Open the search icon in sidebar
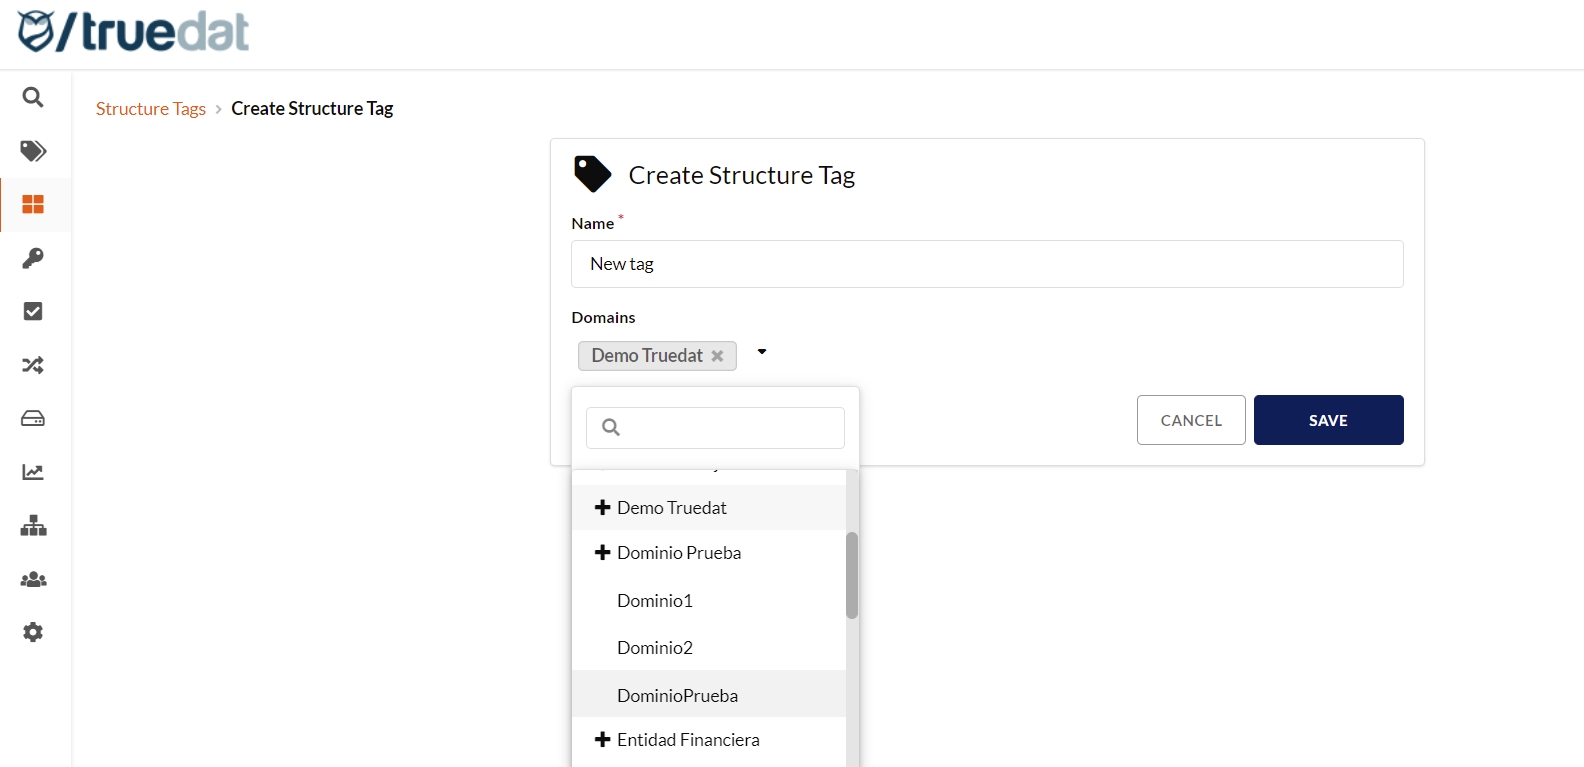Viewport: 1584px width, 767px height. click(33, 97)
